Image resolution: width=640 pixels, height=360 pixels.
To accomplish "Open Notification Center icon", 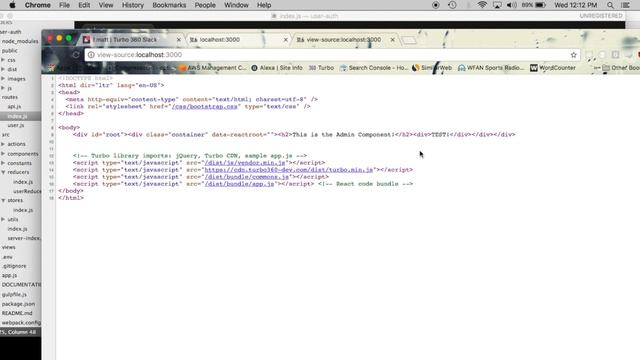I will (625, 5).
